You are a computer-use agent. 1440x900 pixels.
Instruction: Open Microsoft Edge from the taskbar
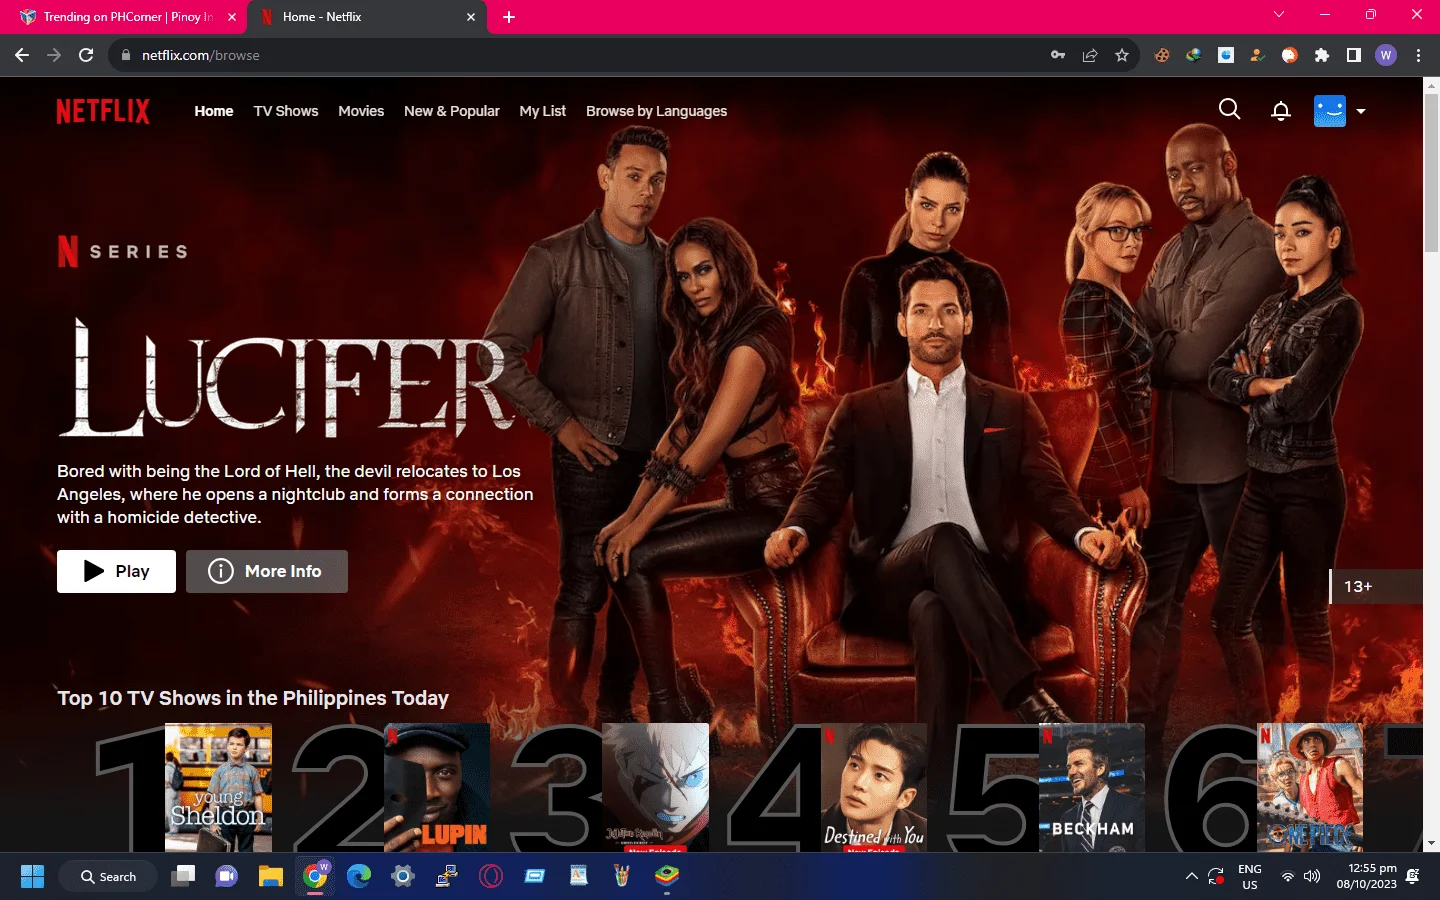359,877
